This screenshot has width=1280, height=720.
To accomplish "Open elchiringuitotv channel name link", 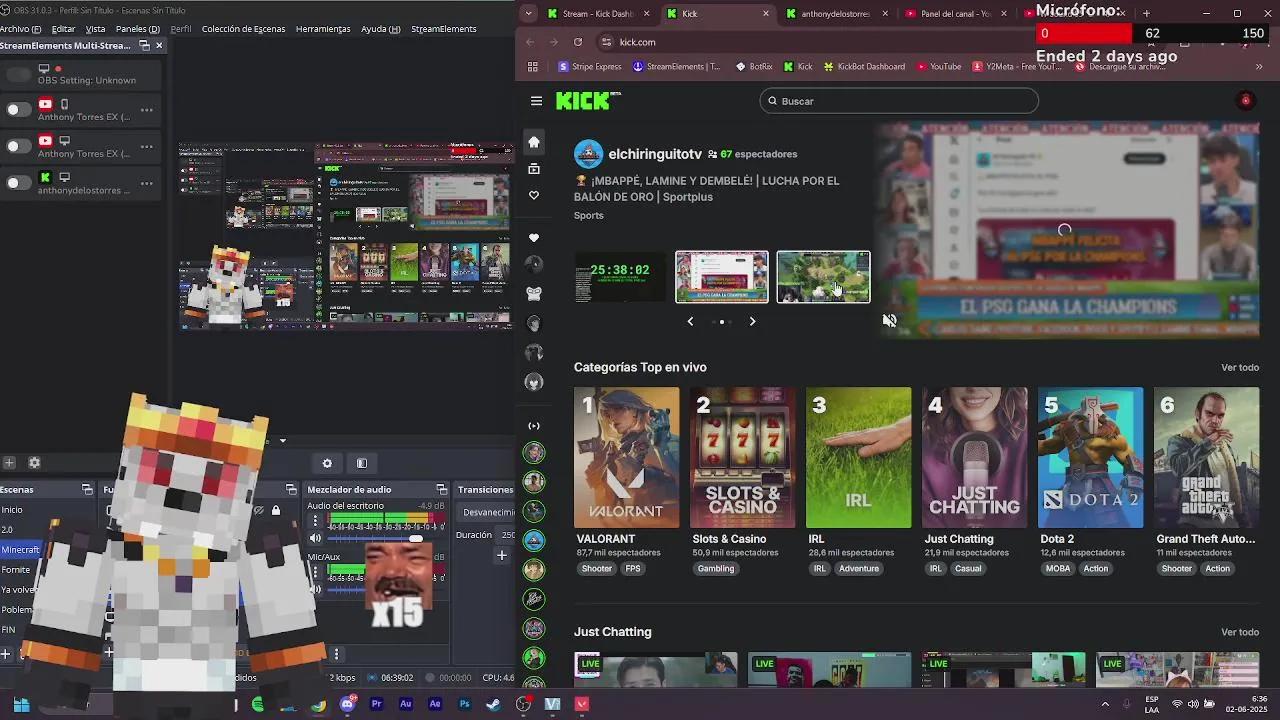I will [x=655, y=155].
